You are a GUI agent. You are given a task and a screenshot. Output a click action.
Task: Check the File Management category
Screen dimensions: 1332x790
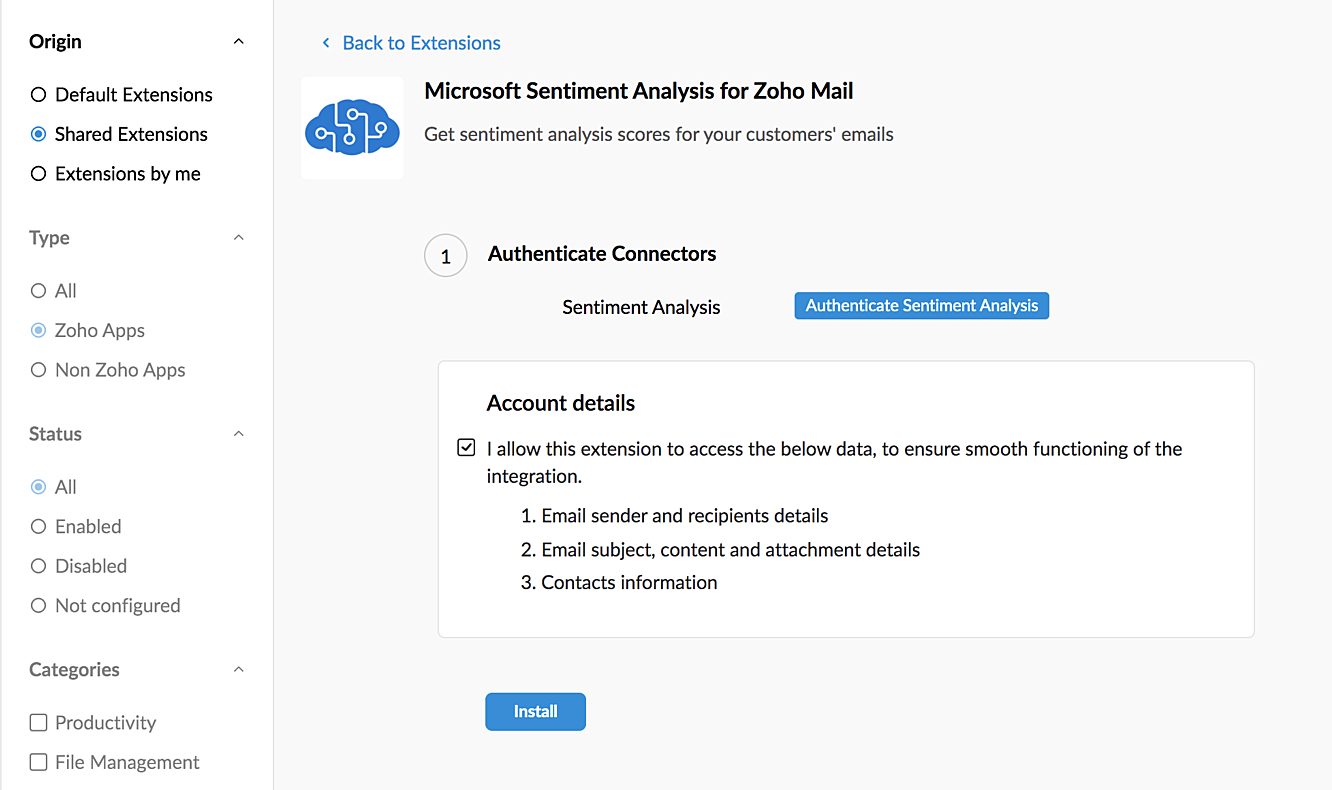tap(39, 762)
